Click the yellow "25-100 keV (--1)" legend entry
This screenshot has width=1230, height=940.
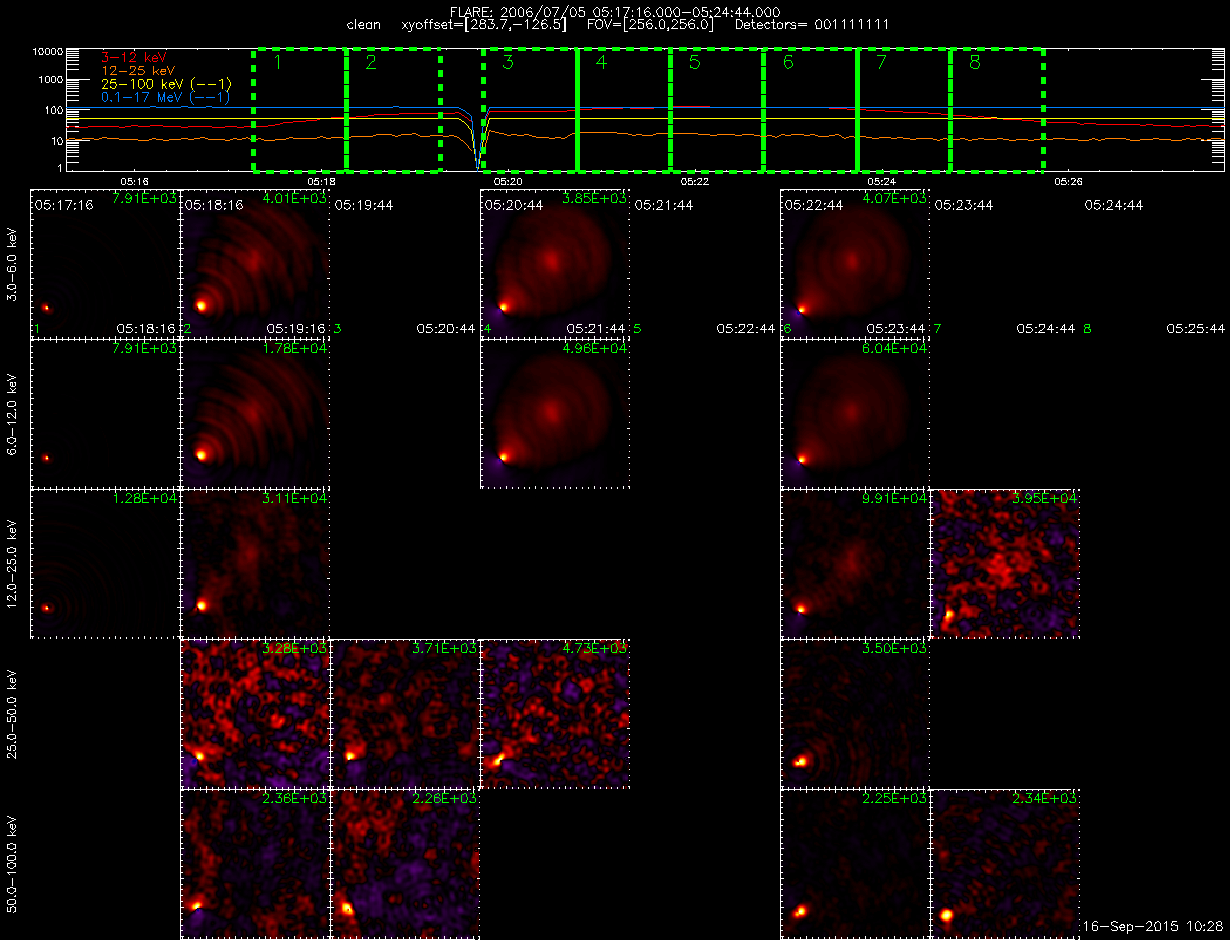pyautogui.click(x=166, y=84)
